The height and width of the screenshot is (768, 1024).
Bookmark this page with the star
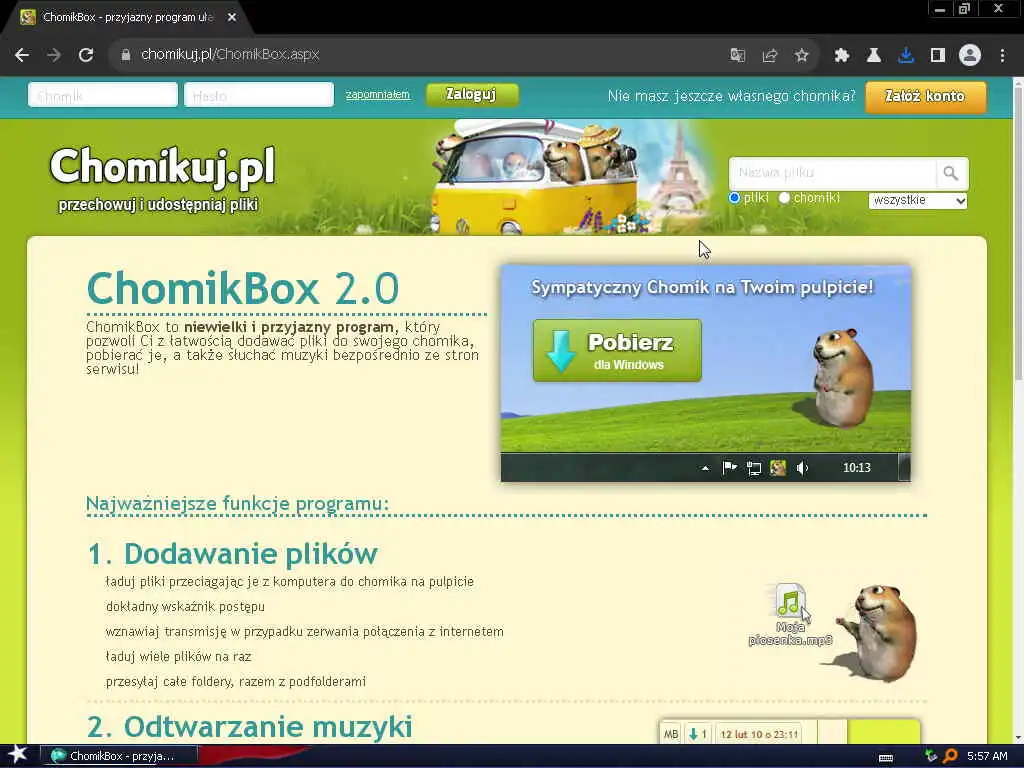tap(802, 56)
